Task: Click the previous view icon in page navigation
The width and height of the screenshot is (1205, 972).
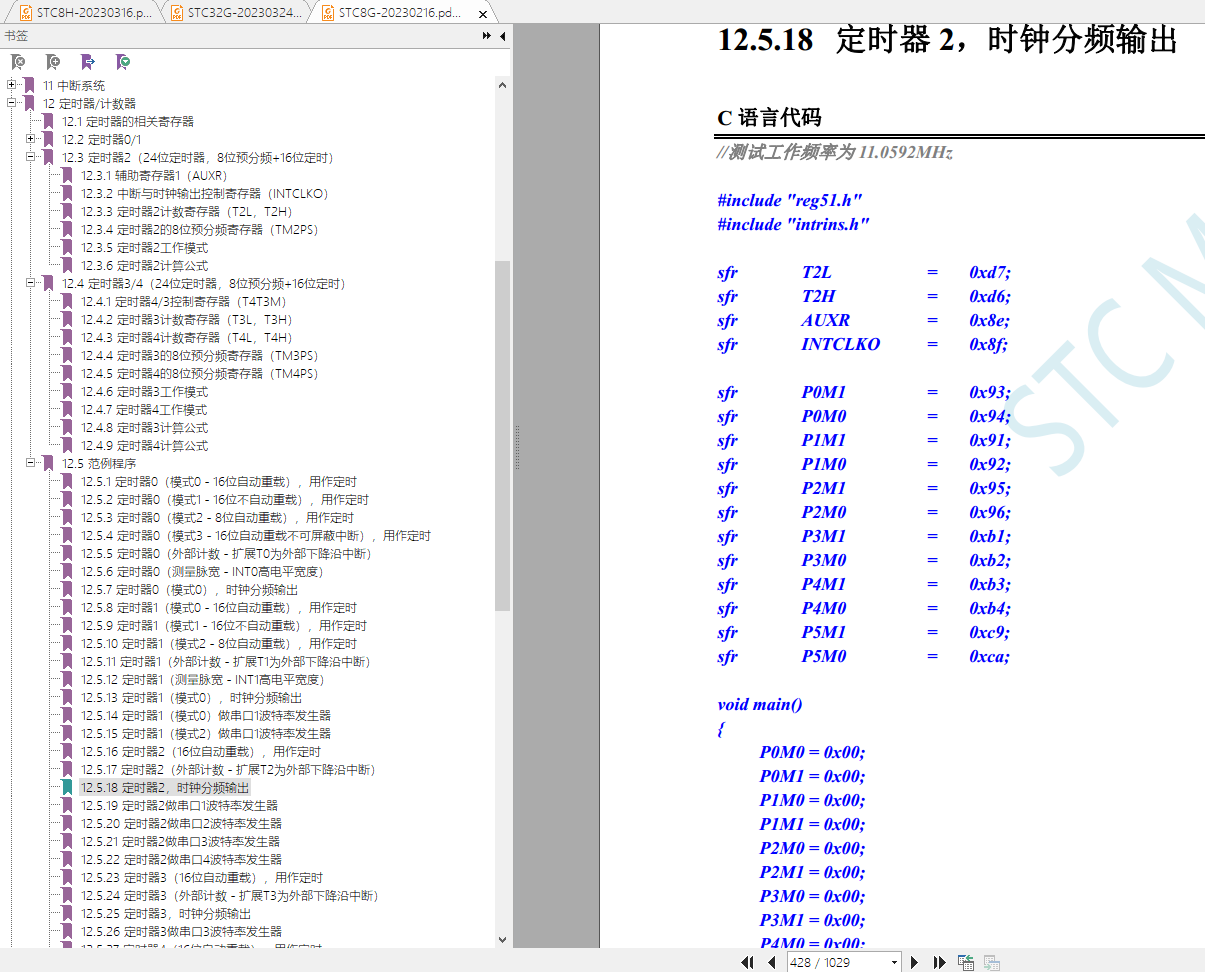Action: click(x=966, y=962)
